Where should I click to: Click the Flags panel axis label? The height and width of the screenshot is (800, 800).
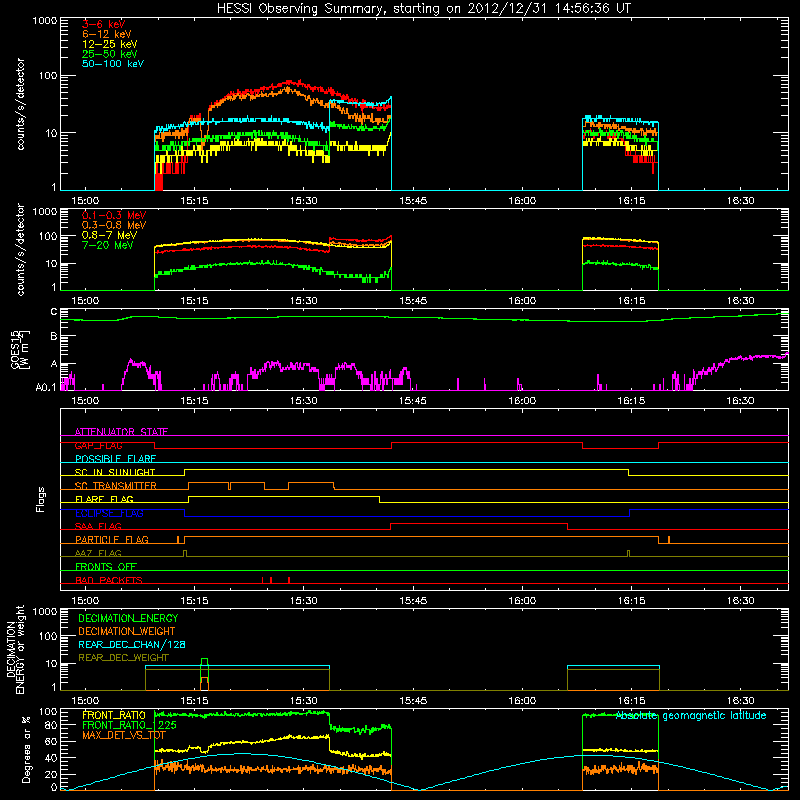pyautogui.click(x=41, y=499)
